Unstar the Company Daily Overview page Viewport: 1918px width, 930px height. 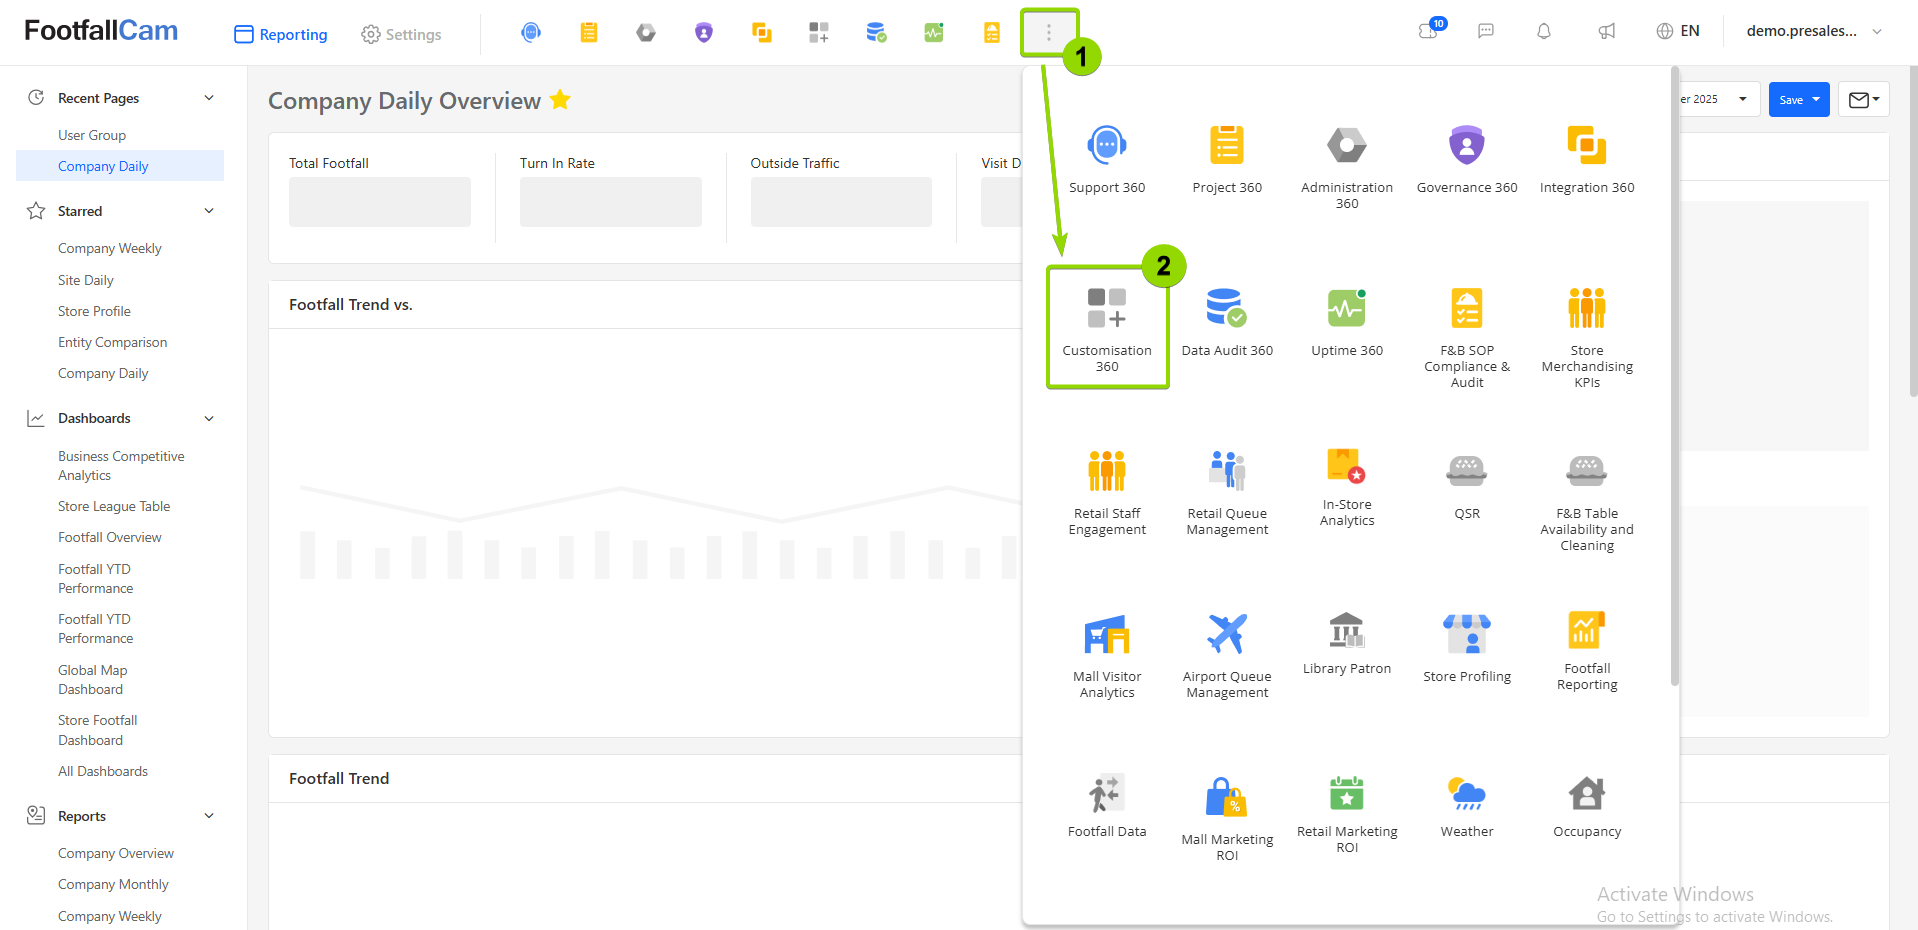click(560, 100)
